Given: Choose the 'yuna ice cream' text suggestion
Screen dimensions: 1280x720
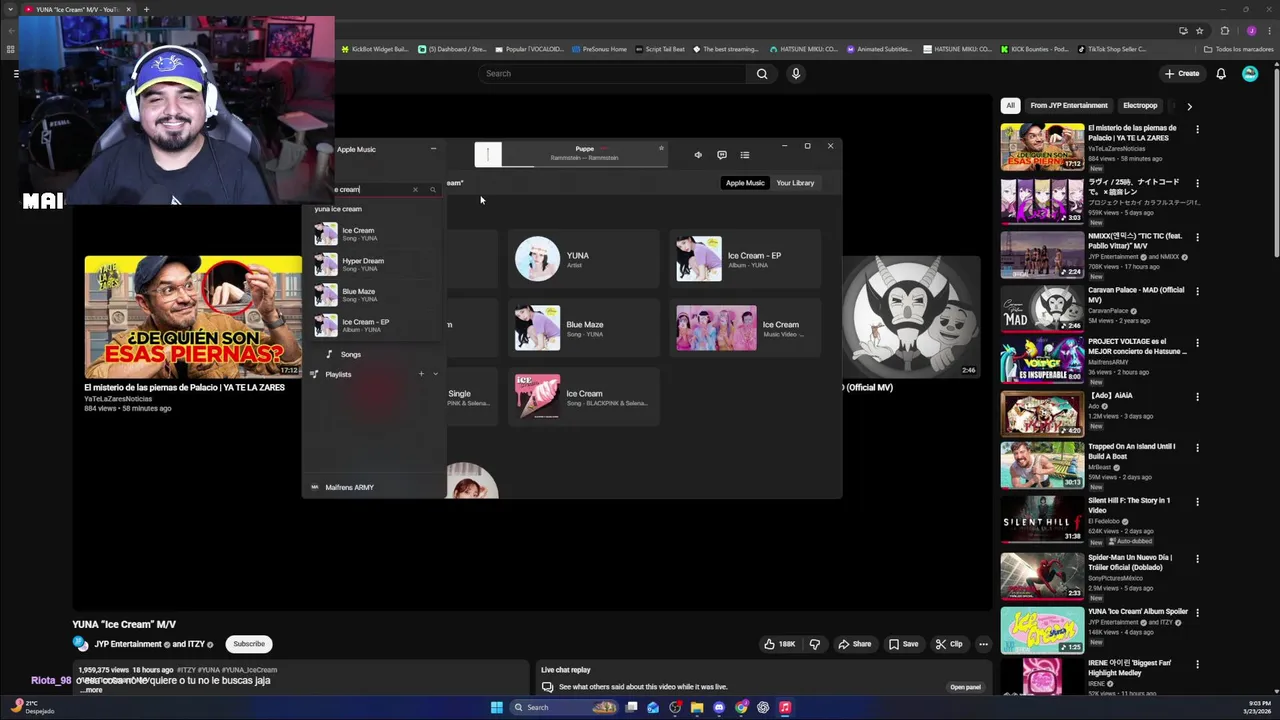Looking at the screenshot, I should point(338,209).
